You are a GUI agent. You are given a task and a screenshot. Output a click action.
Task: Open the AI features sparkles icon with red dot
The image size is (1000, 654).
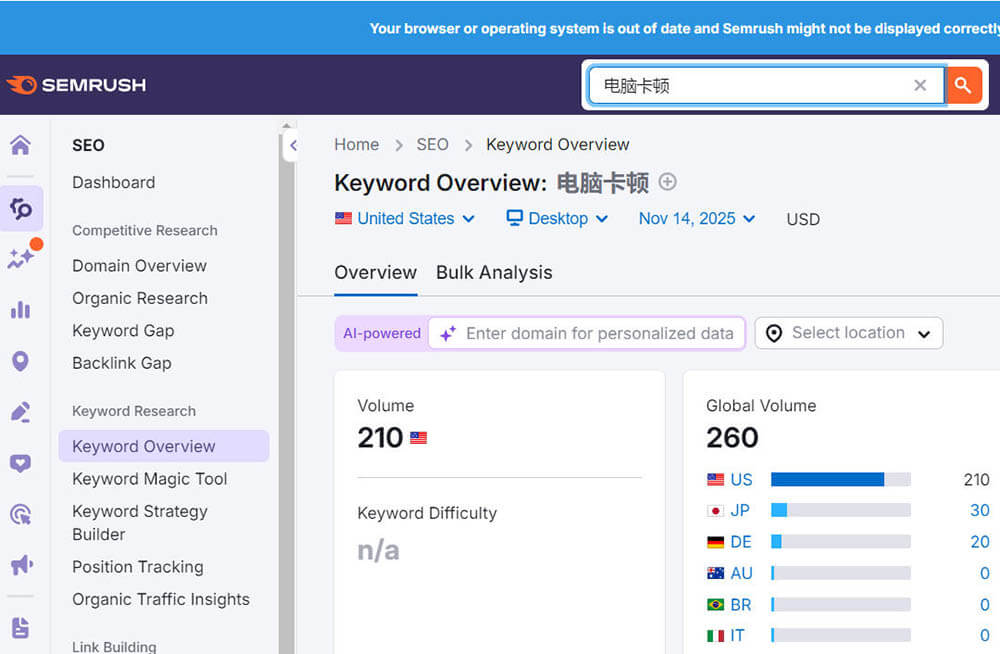tap(21, 258)
